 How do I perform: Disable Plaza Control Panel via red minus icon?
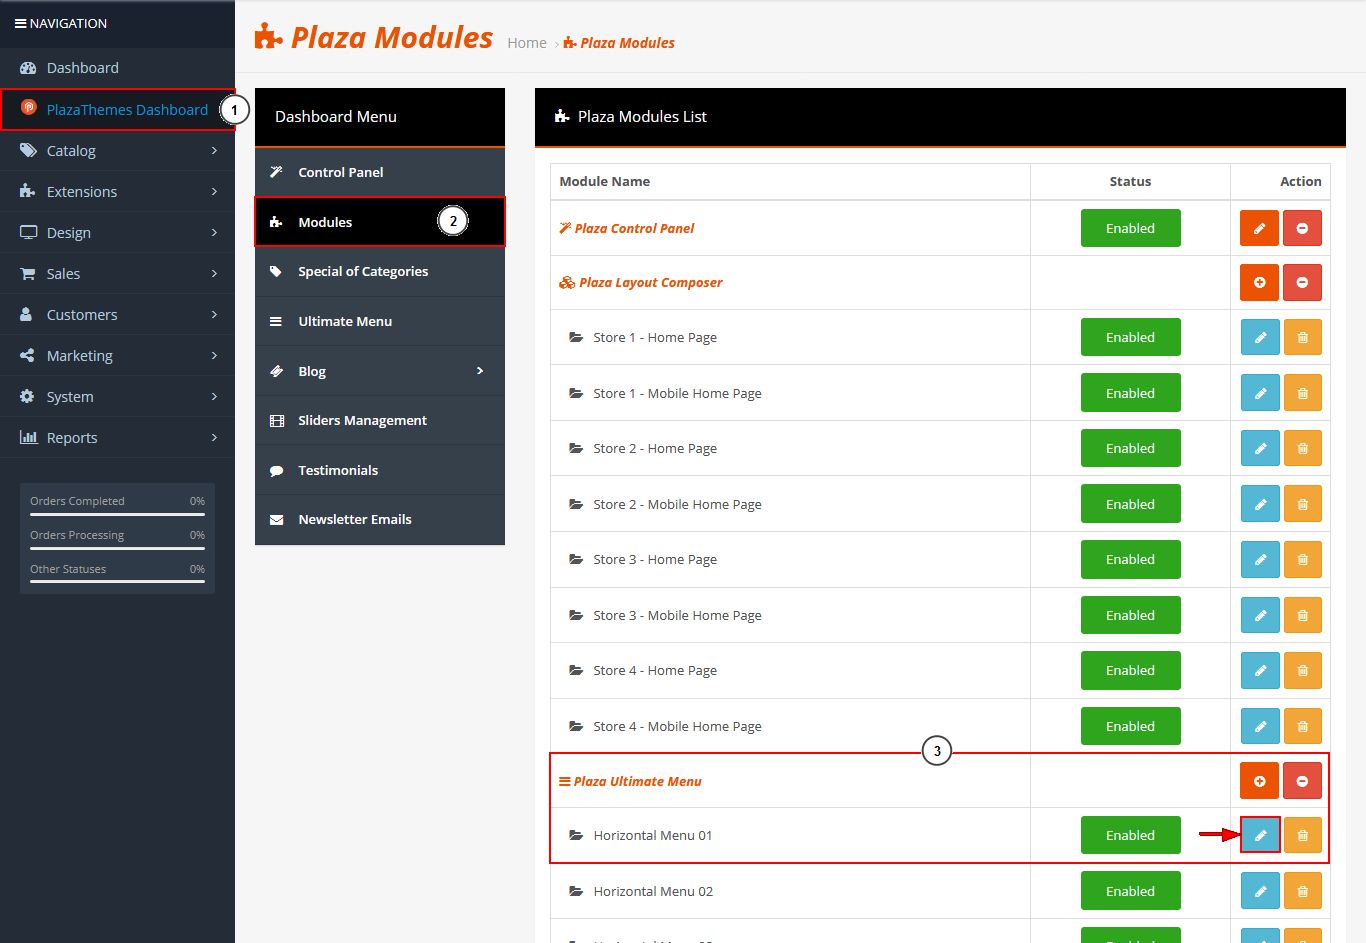1302,228
